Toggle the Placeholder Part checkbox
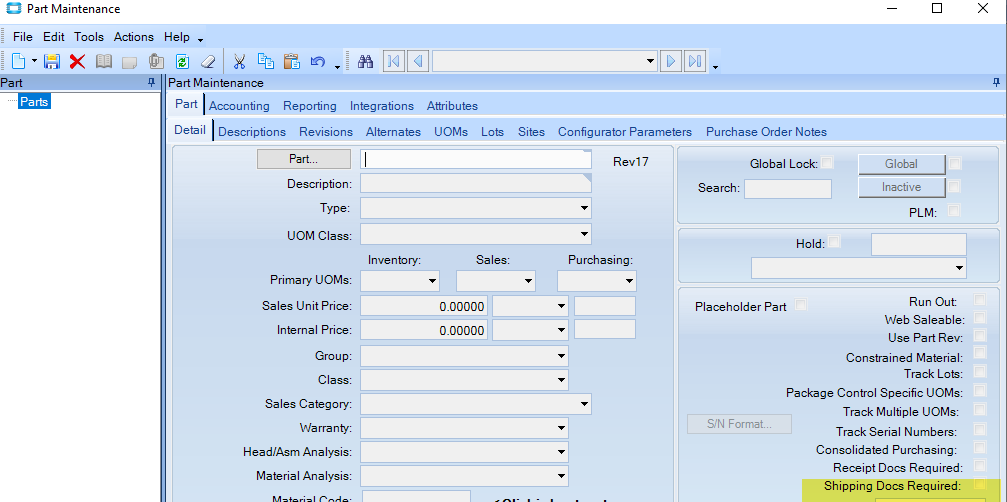This screenshot has height=502, width=1007. pos(801,306)
